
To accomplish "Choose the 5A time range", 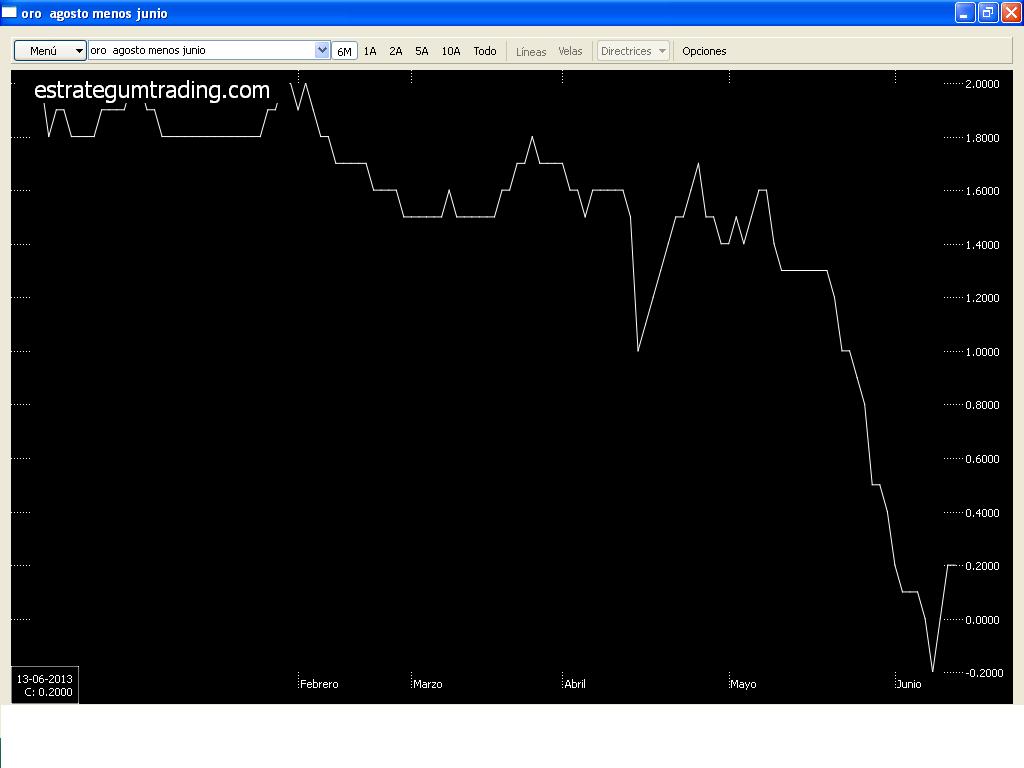I will pyautogui.click(x=422, y=51).
